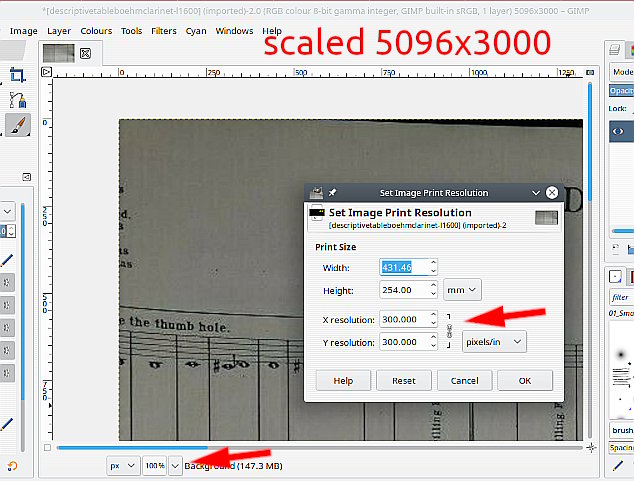Switch to the Layers tab icon
634x481 pixels.
click(x=615, y=50)
